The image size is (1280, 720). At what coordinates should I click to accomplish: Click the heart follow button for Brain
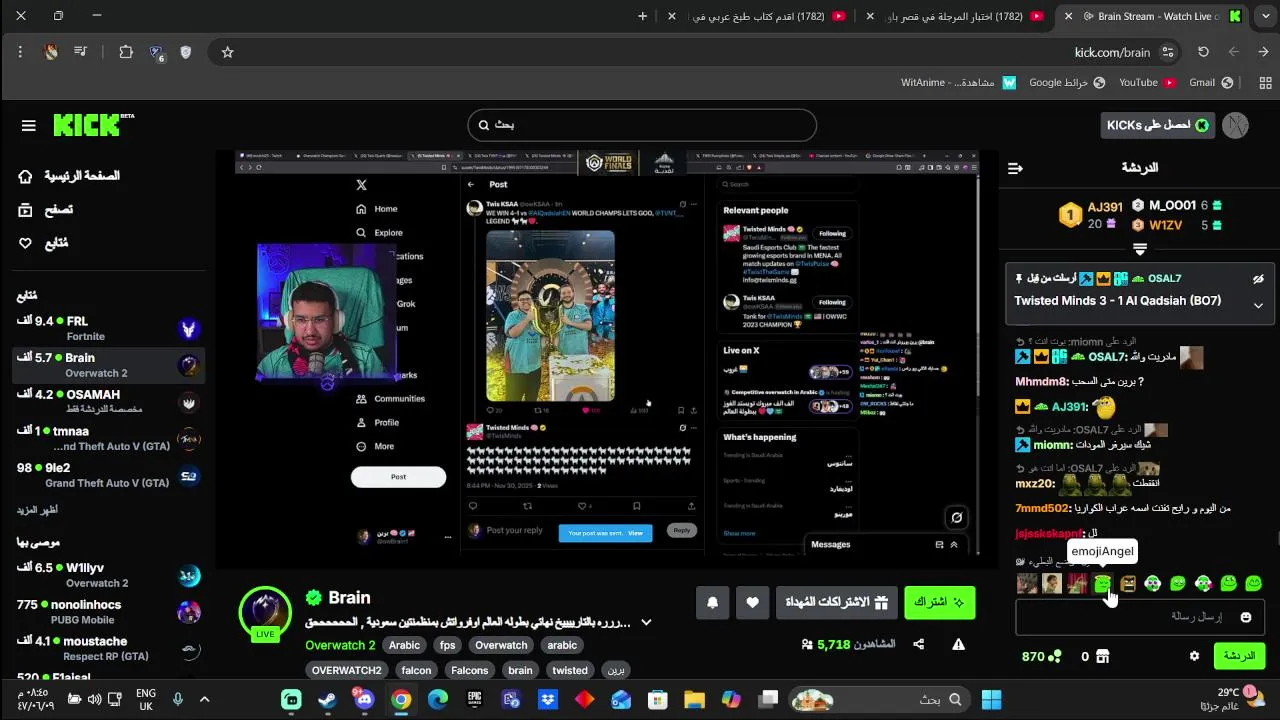coord(752,602)
